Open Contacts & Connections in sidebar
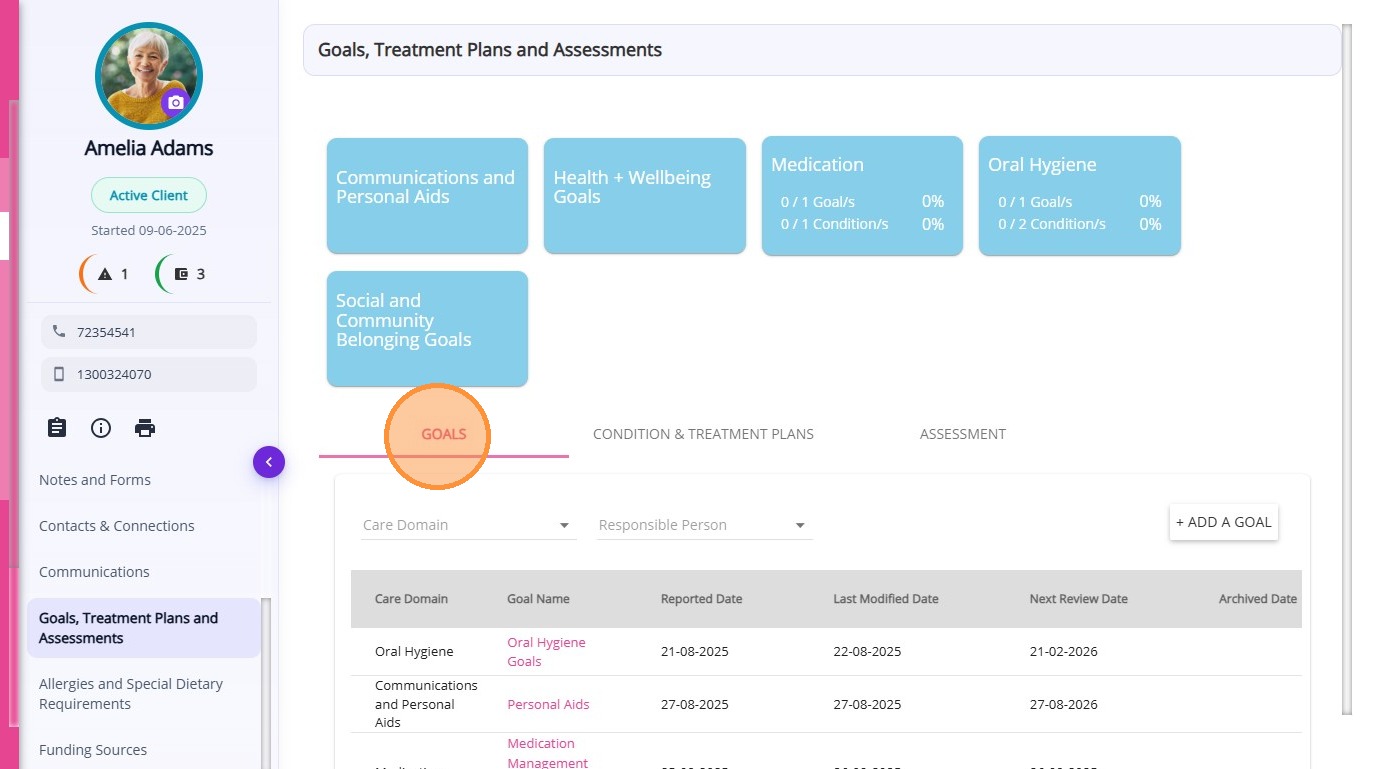Viewport: 1376px width, 769px height. (x=117, y=526)
